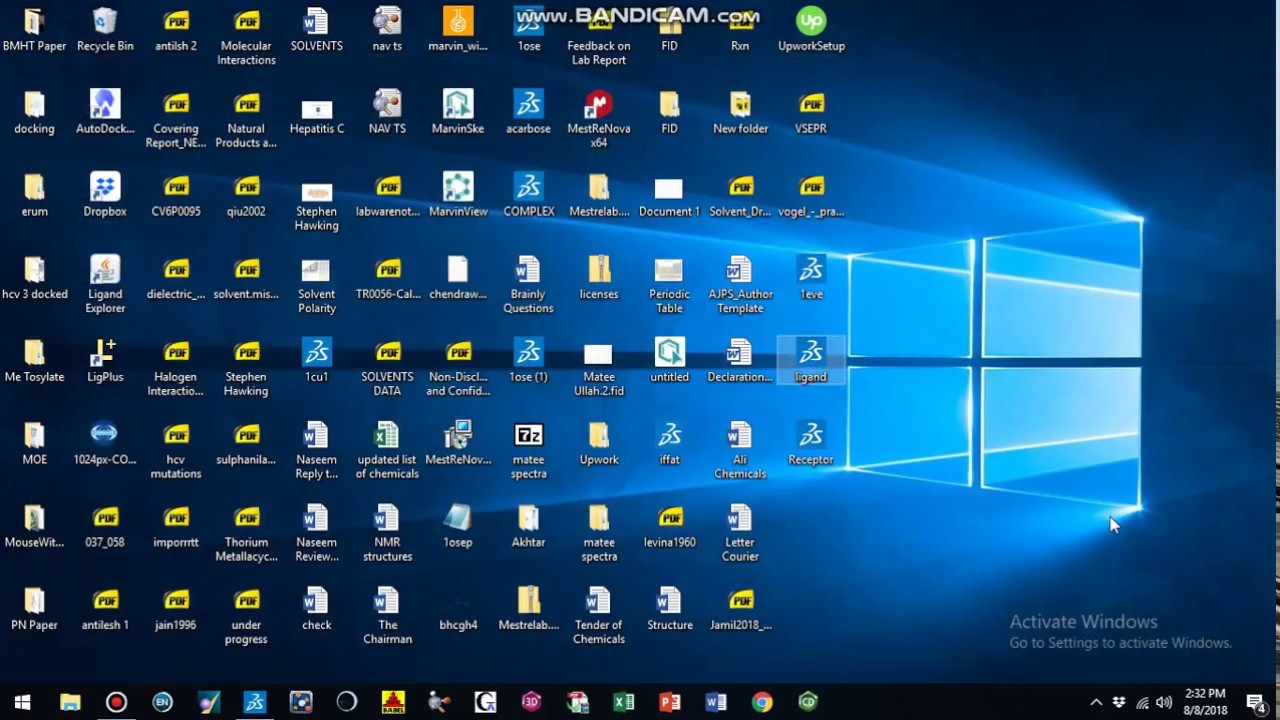This screenshot has width=1280, height=720.
Task: Open the 1eve Discovery Studio file
Action: [x=811, y=279]
